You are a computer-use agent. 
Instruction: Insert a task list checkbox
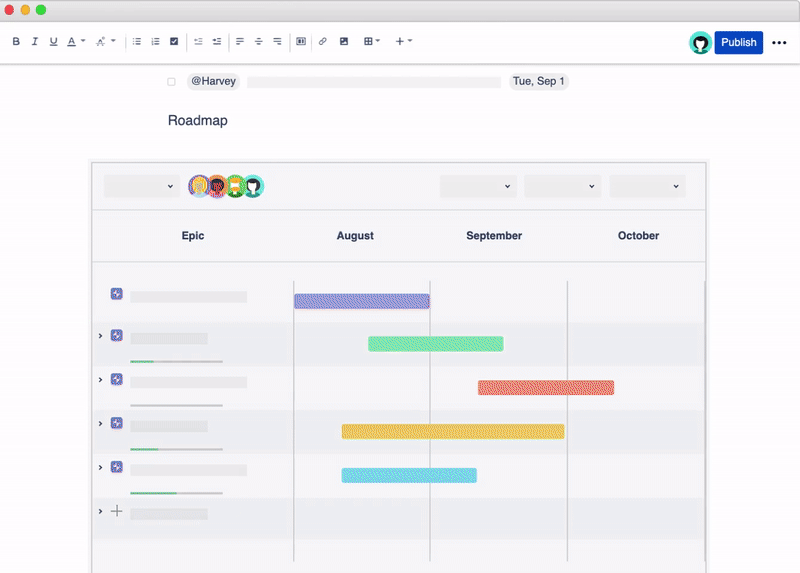tap(174, 41)
